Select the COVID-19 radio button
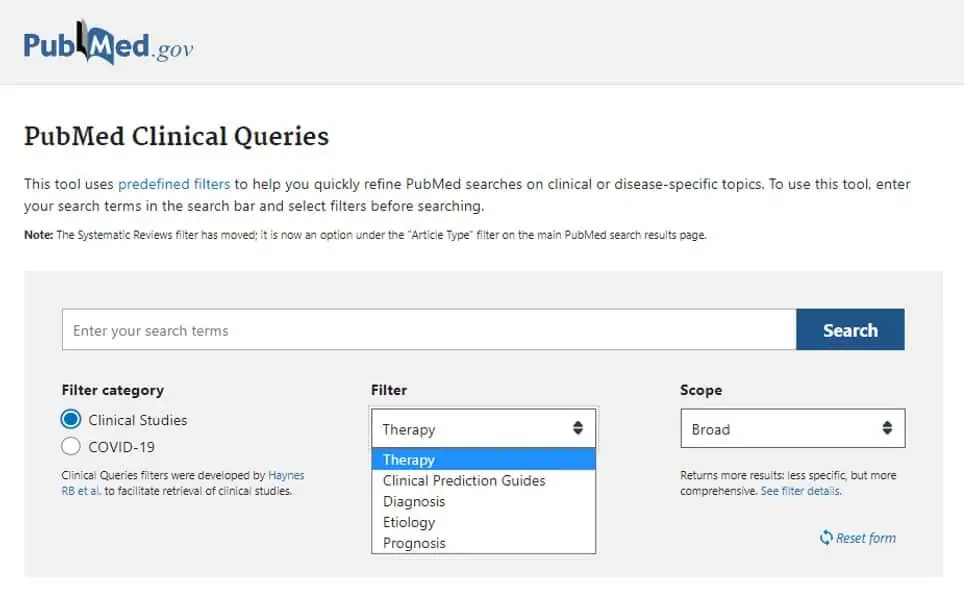964x612 pixels. point(71,446)
